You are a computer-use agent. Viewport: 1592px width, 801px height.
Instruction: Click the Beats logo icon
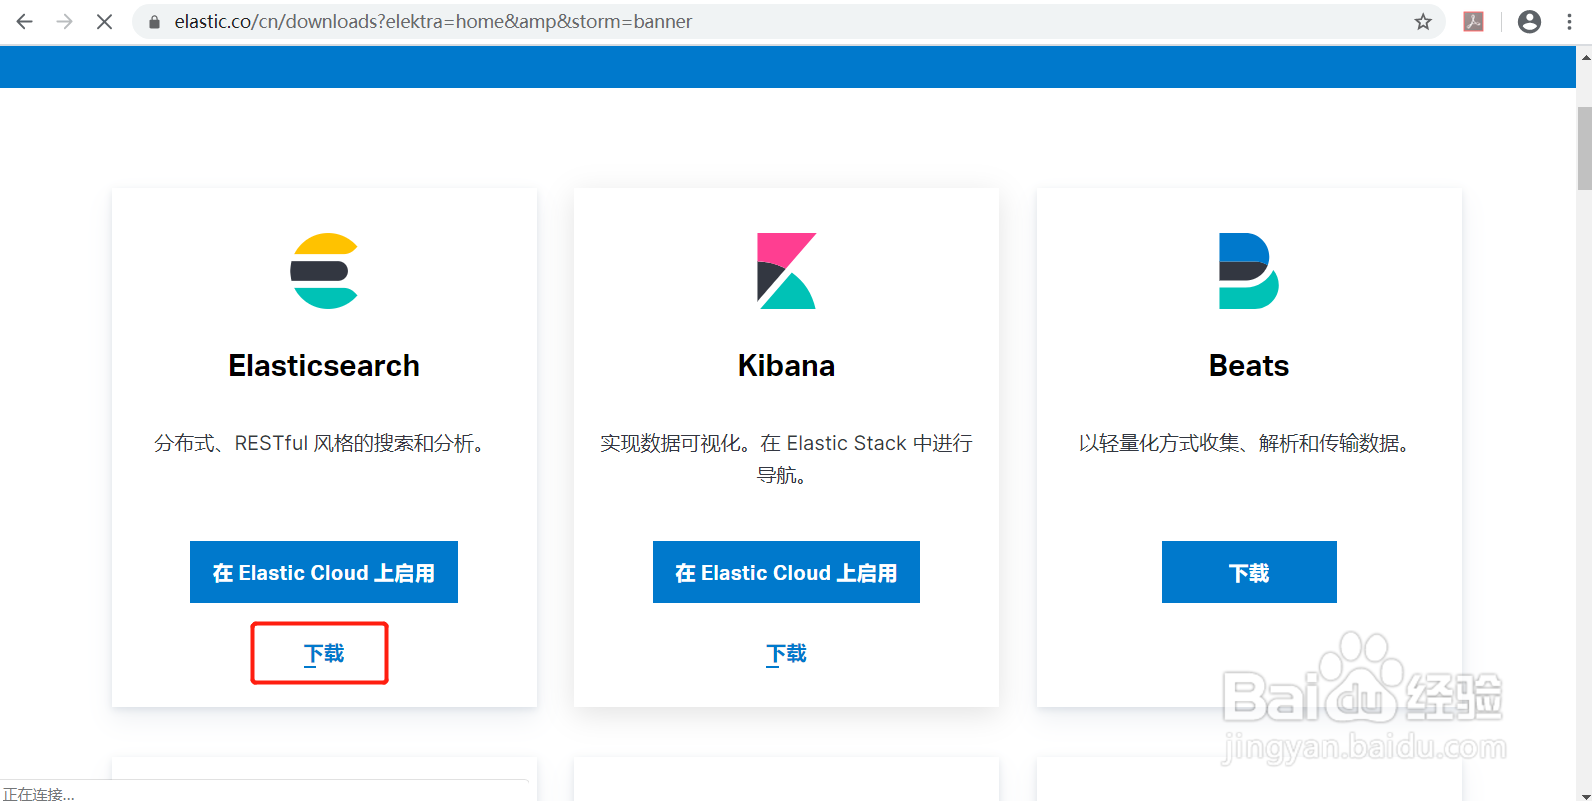click(x=1249, y=271)
